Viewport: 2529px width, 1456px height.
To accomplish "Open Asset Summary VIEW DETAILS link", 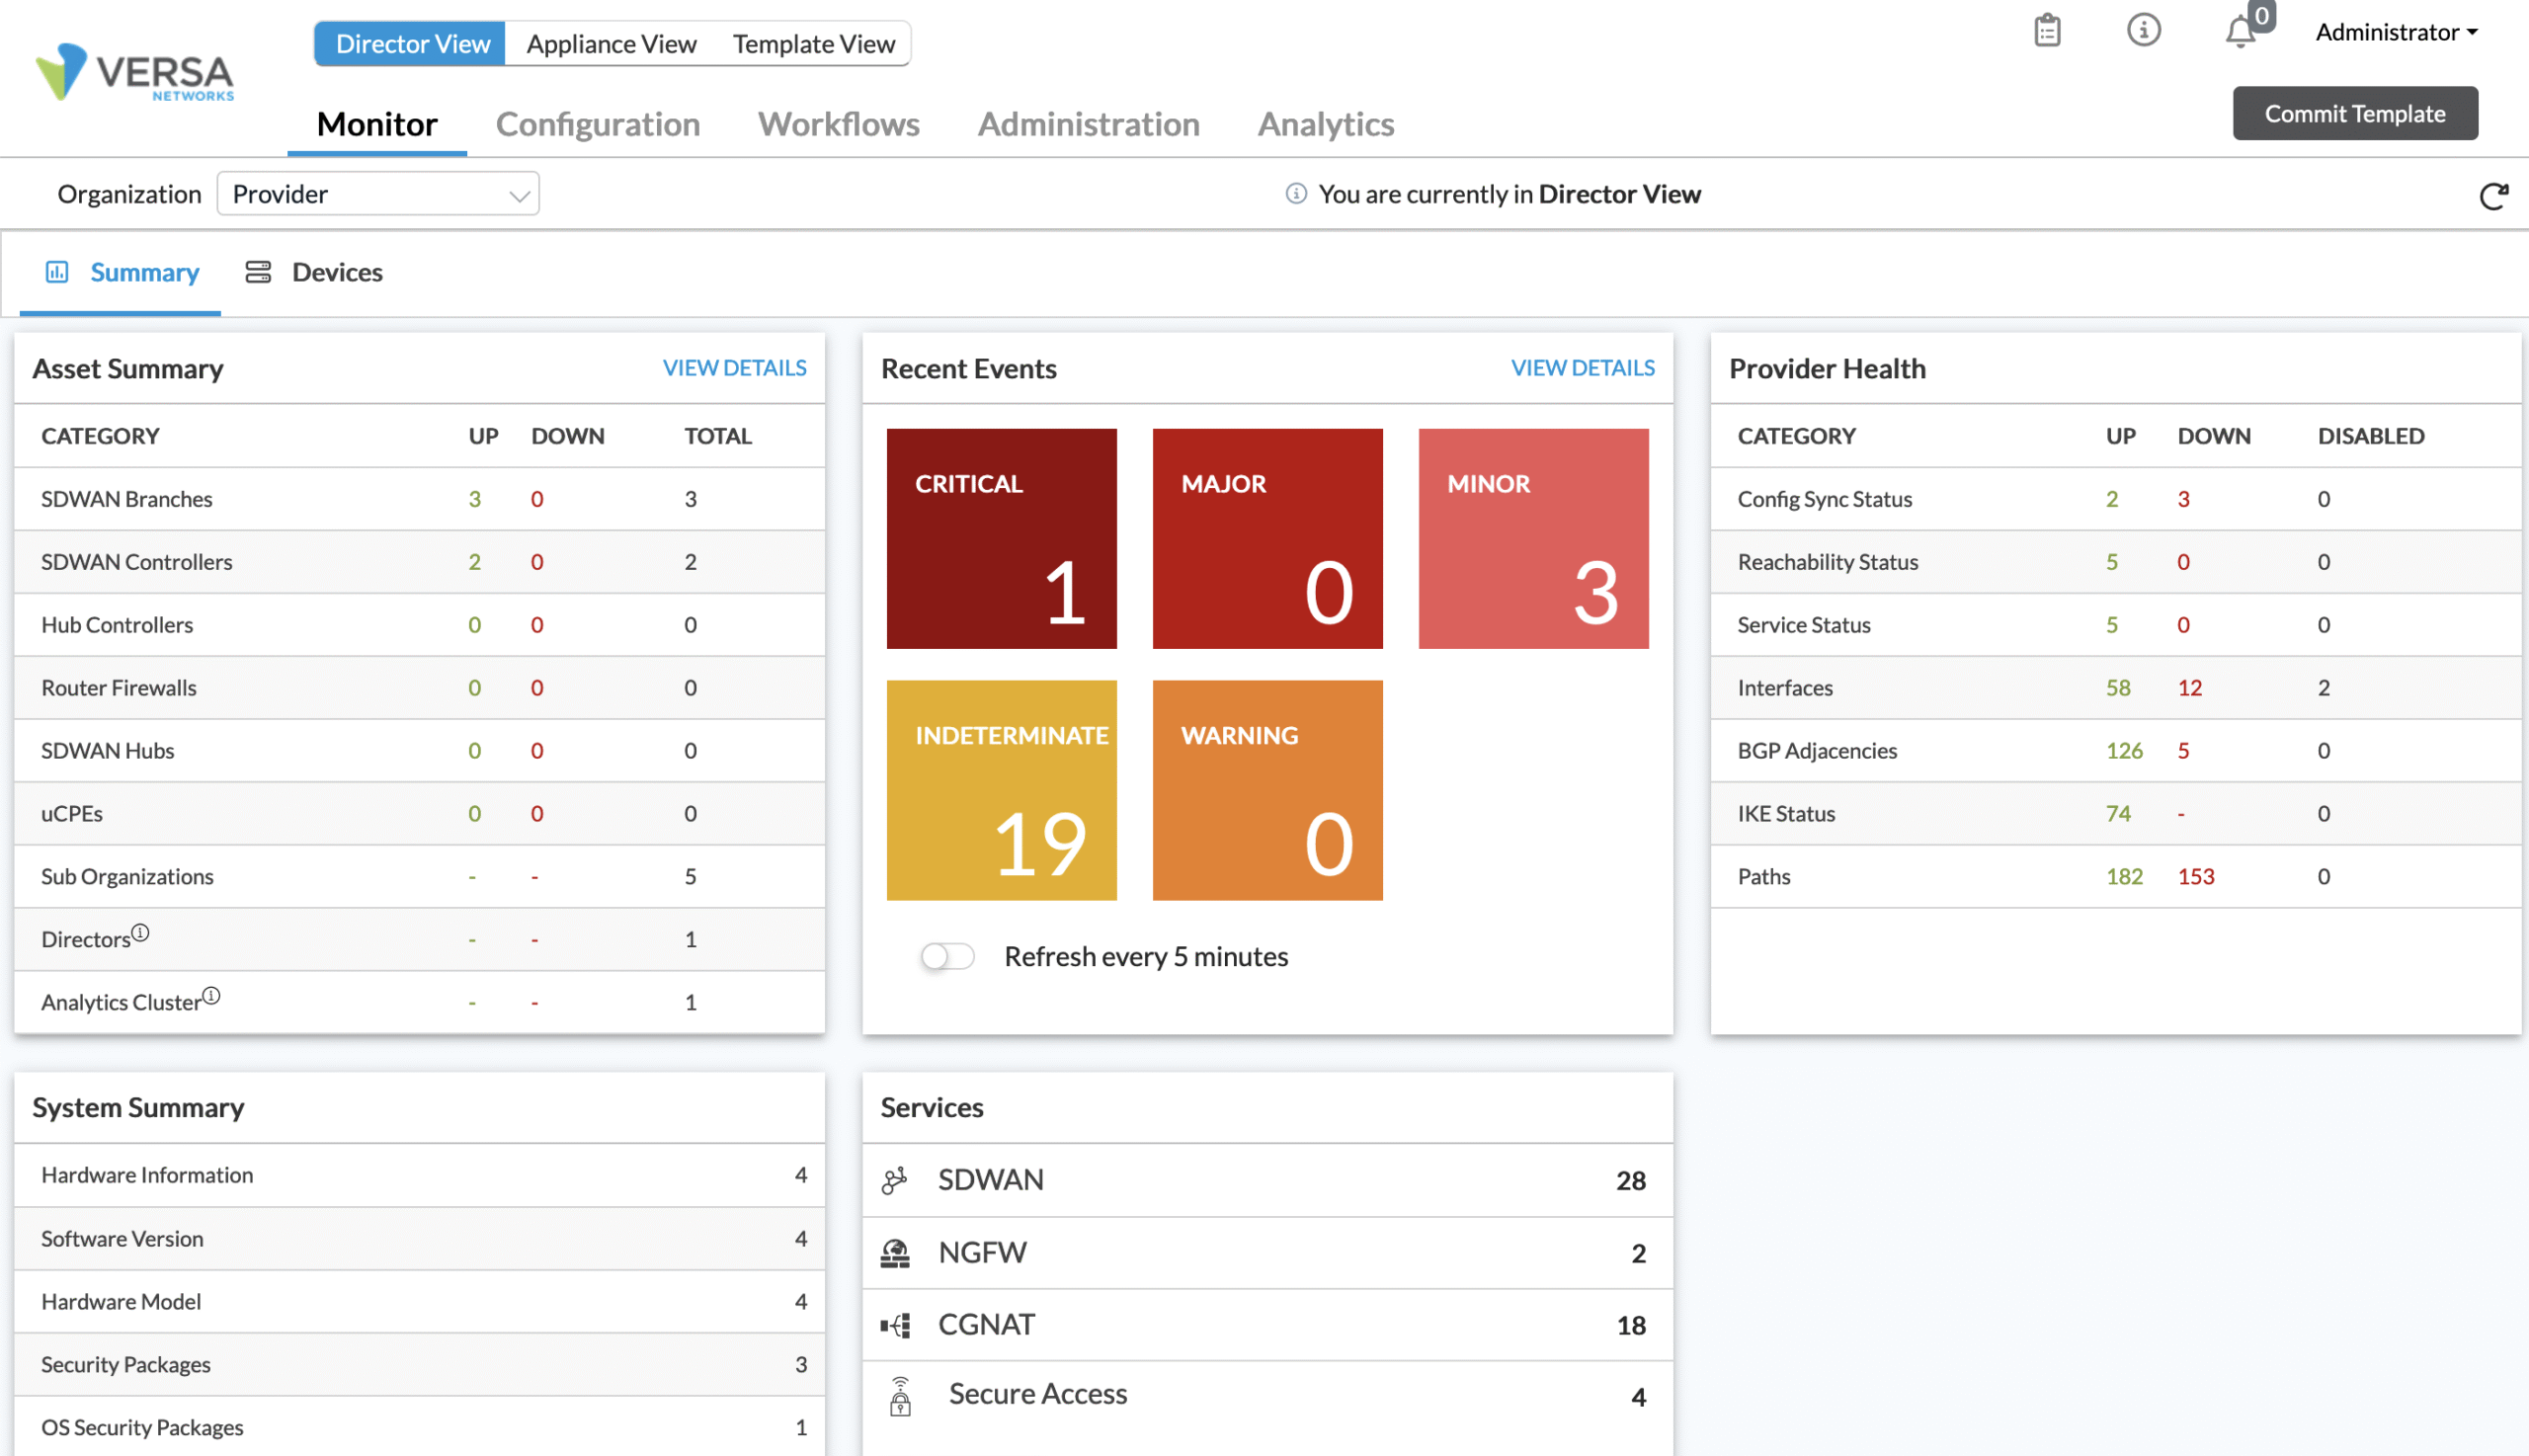I will [x=734, y=367].
